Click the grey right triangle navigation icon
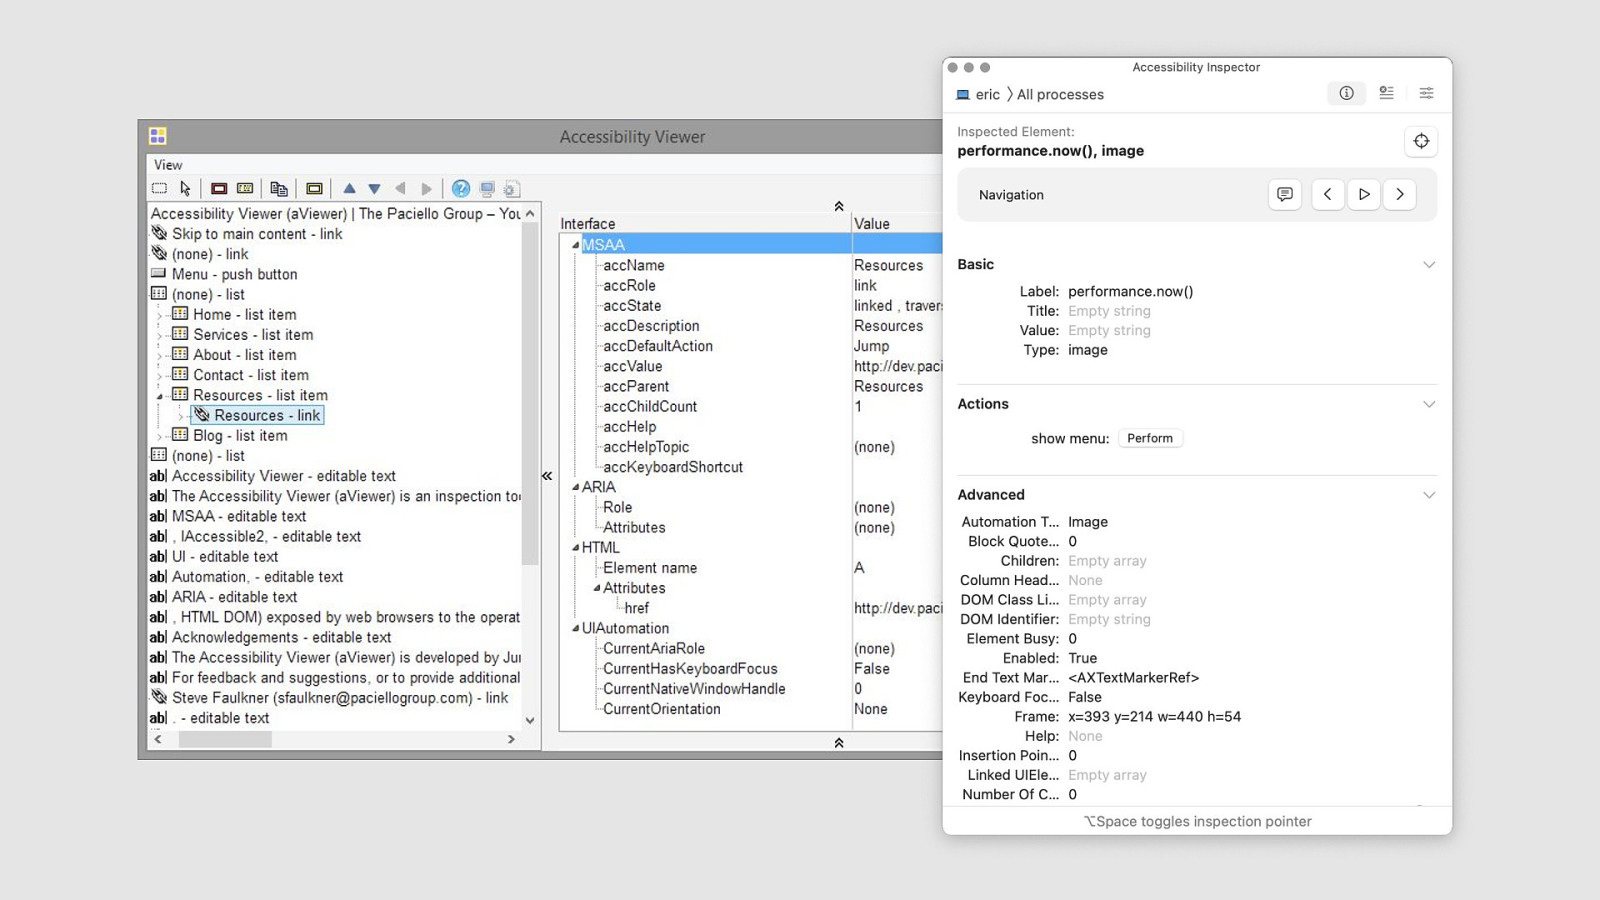 426,188
